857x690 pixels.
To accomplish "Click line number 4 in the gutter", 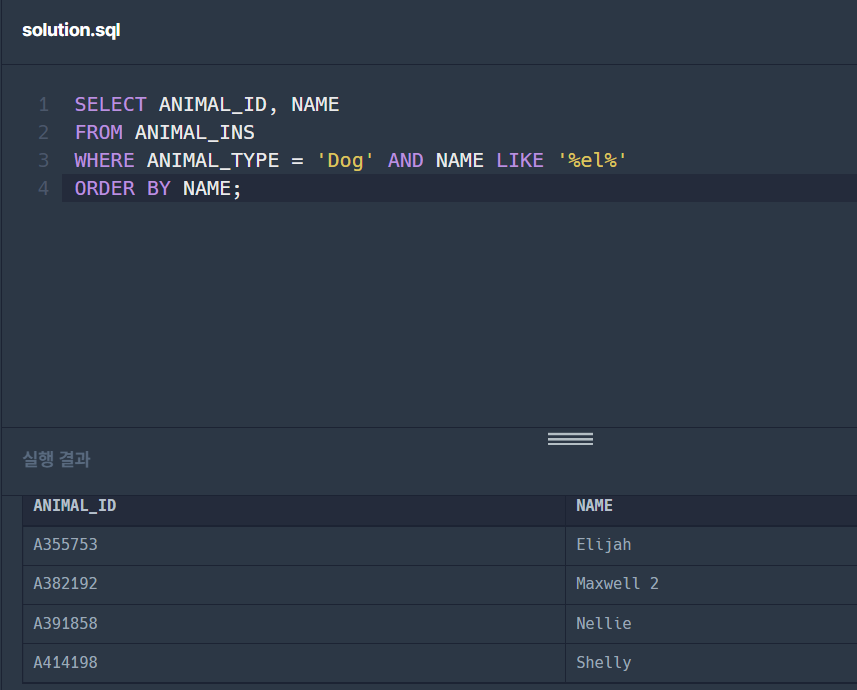I will 44,188.
